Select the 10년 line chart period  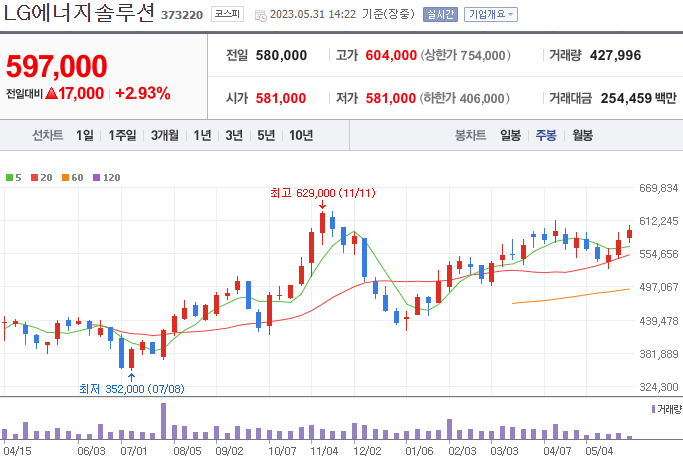pyautogui.click(x=301, y=136)
